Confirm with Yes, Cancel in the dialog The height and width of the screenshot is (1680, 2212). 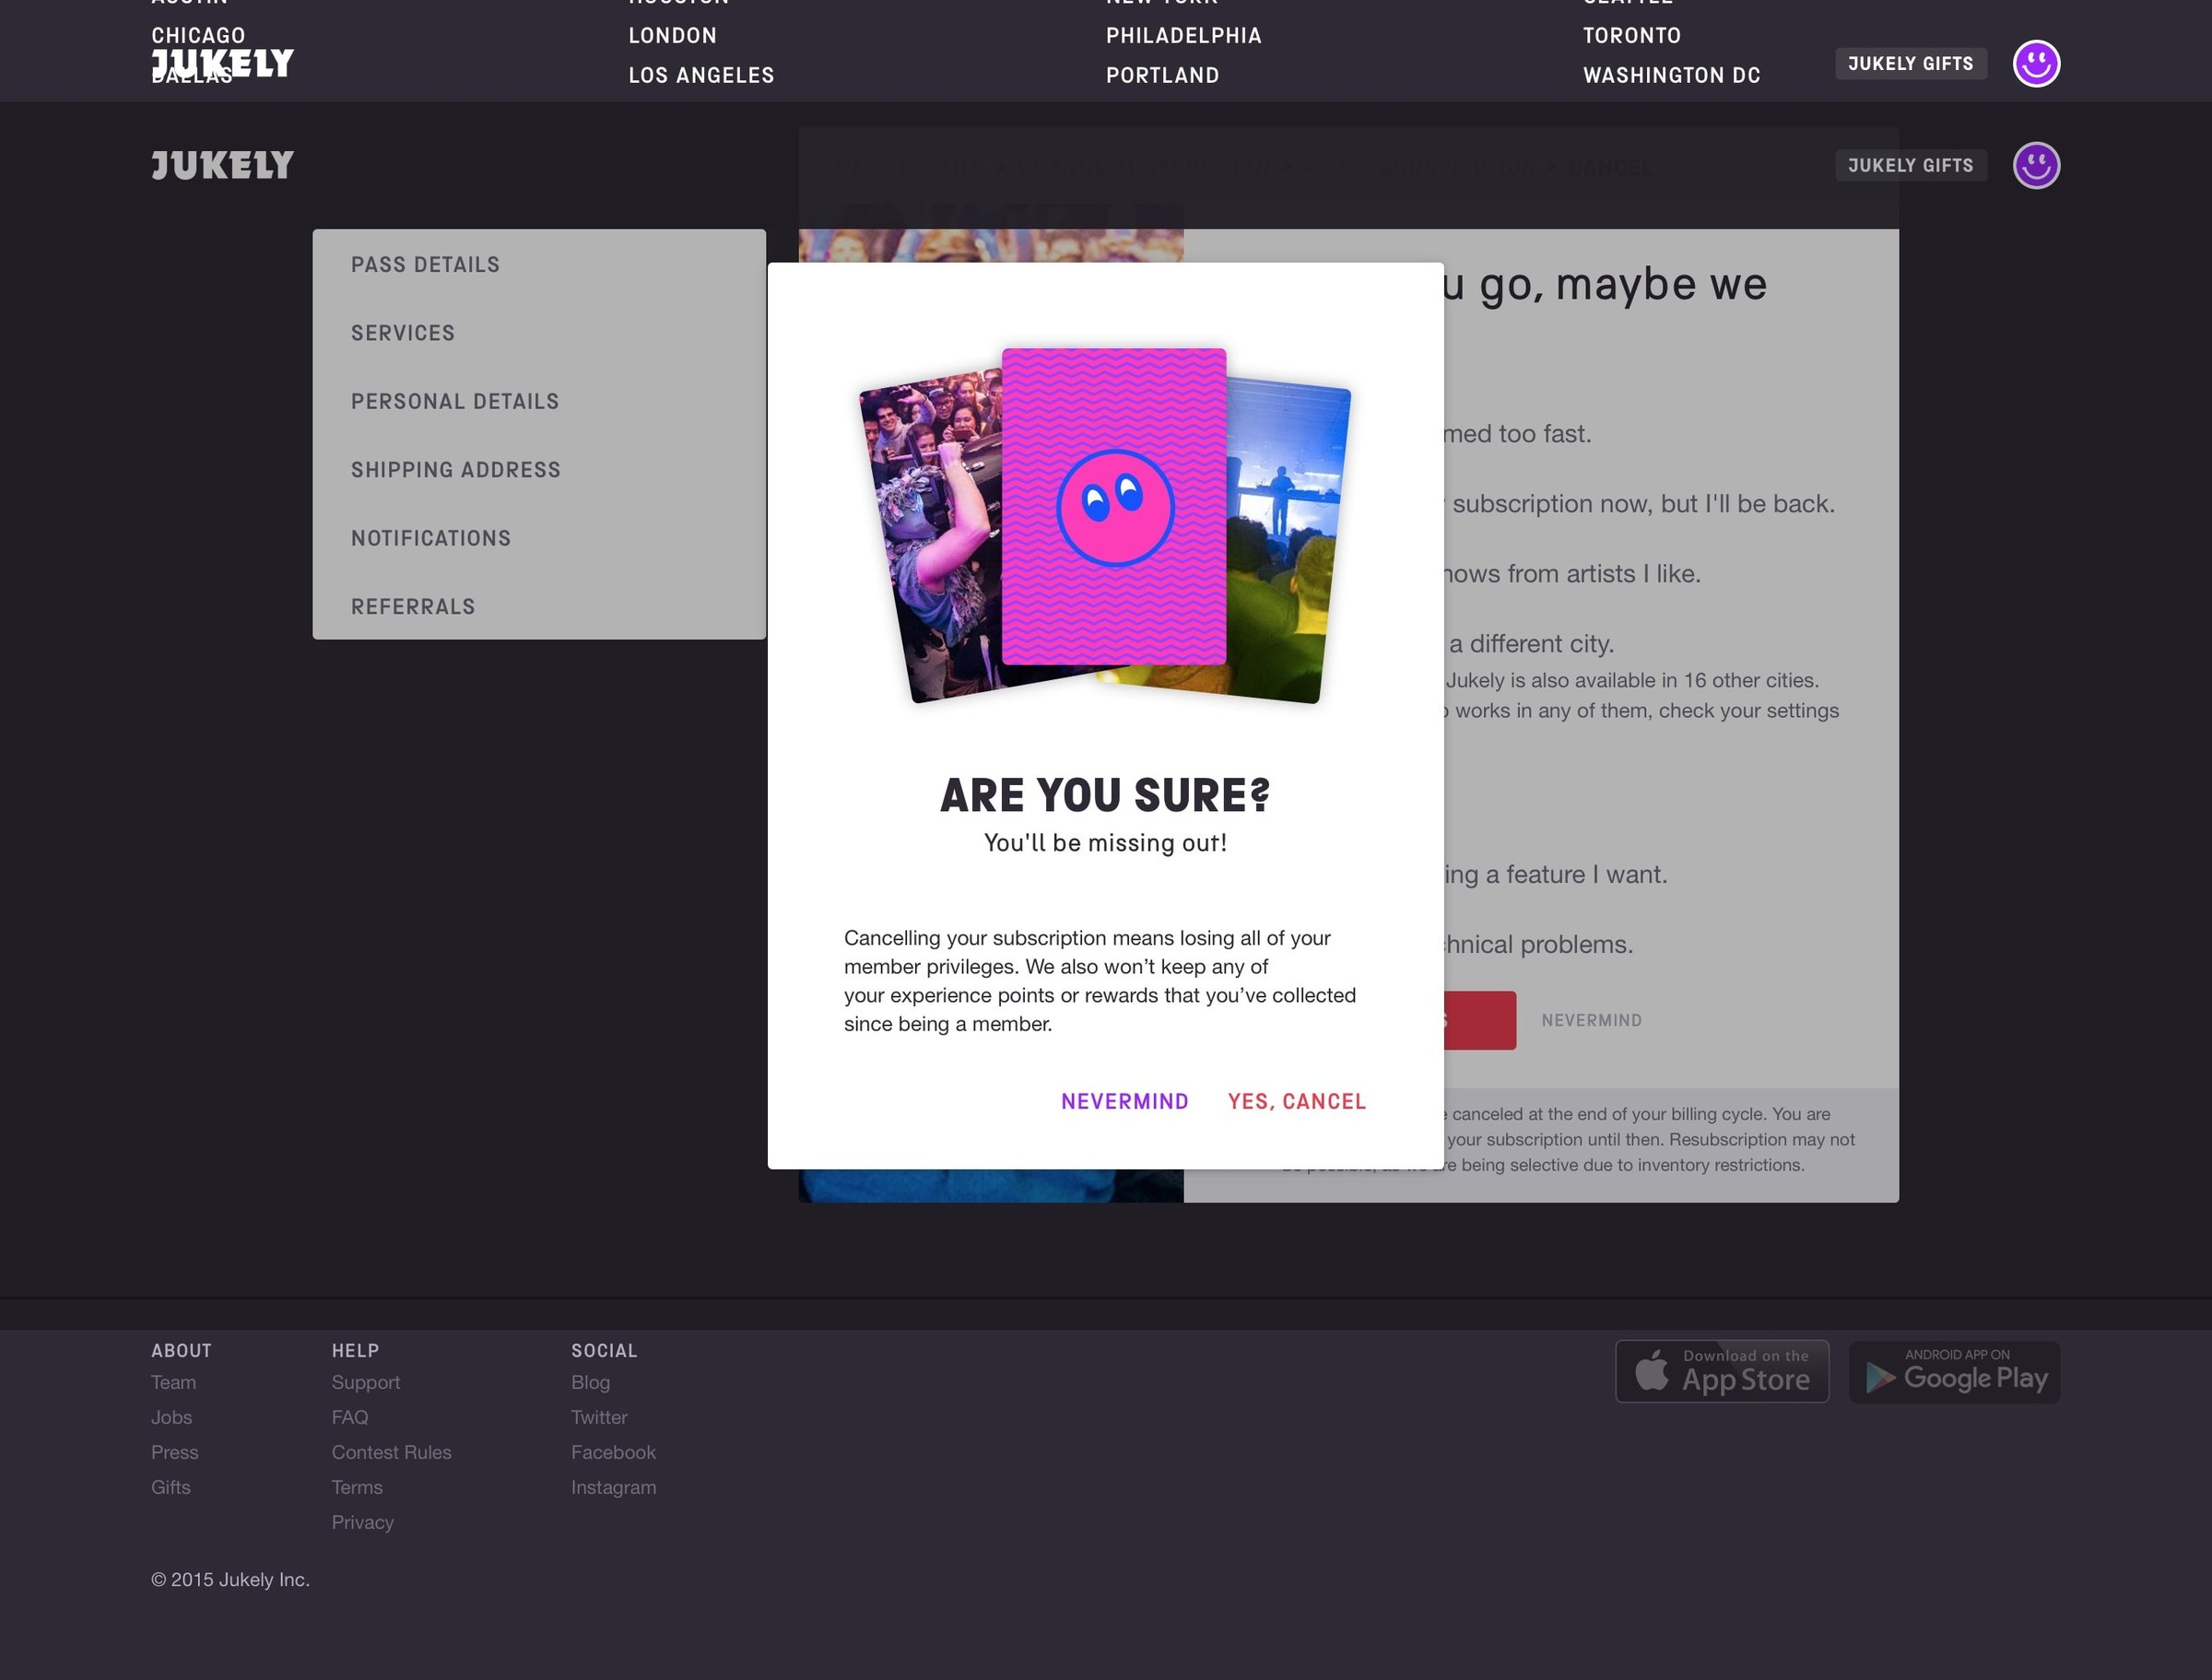click(1296, 1101)
